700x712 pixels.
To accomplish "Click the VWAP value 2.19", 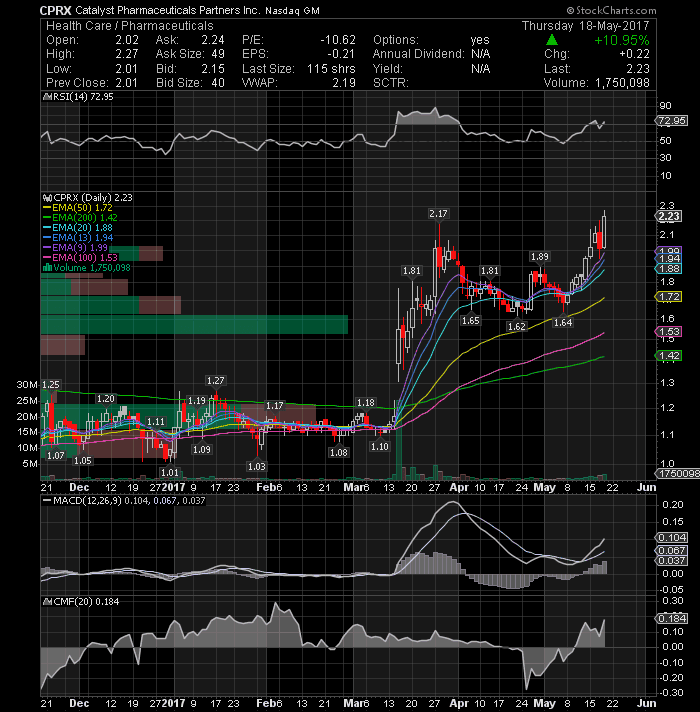I will click(x=344, y=83).
